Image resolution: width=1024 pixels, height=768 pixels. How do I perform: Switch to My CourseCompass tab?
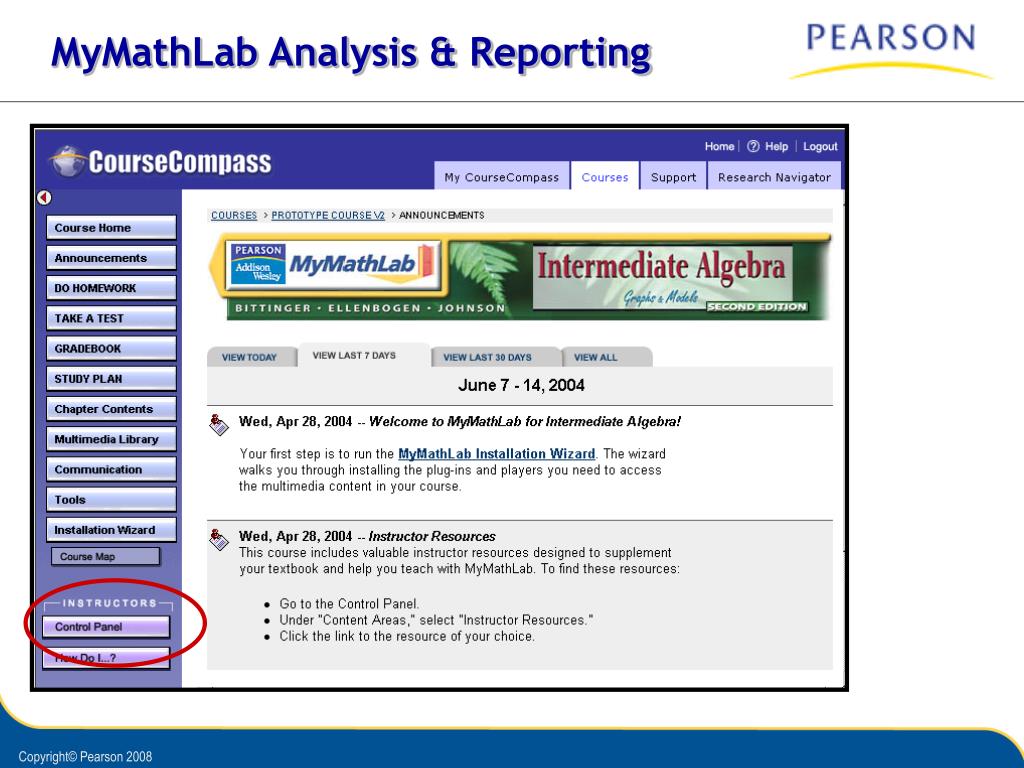[x=502, y=176]
